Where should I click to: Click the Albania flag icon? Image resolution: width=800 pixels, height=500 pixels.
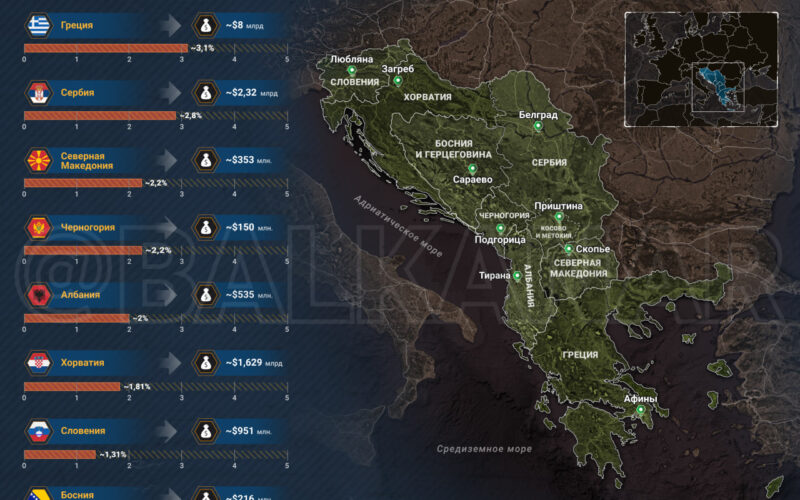[x=39, y=295]
